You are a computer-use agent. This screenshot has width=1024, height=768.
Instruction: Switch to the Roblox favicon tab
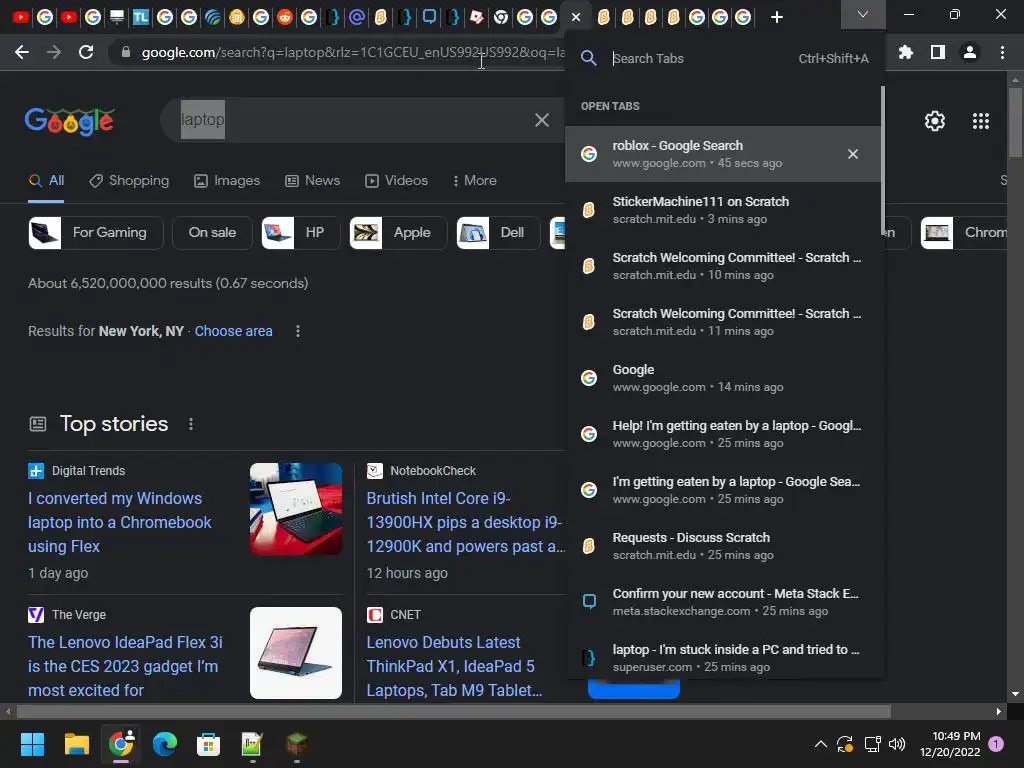[x=477, y=17]
